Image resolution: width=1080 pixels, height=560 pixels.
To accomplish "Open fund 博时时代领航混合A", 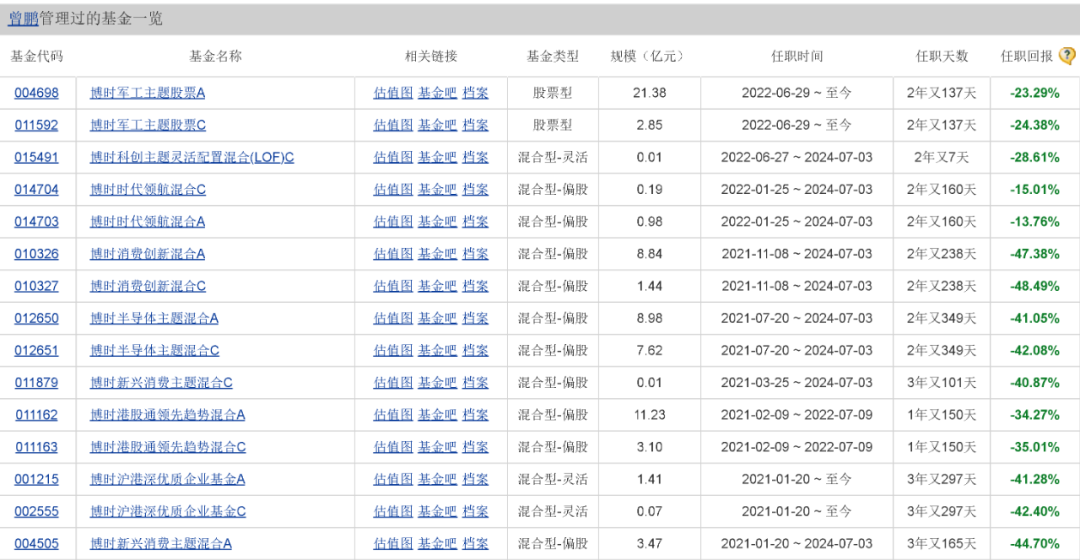I will 147,221.
